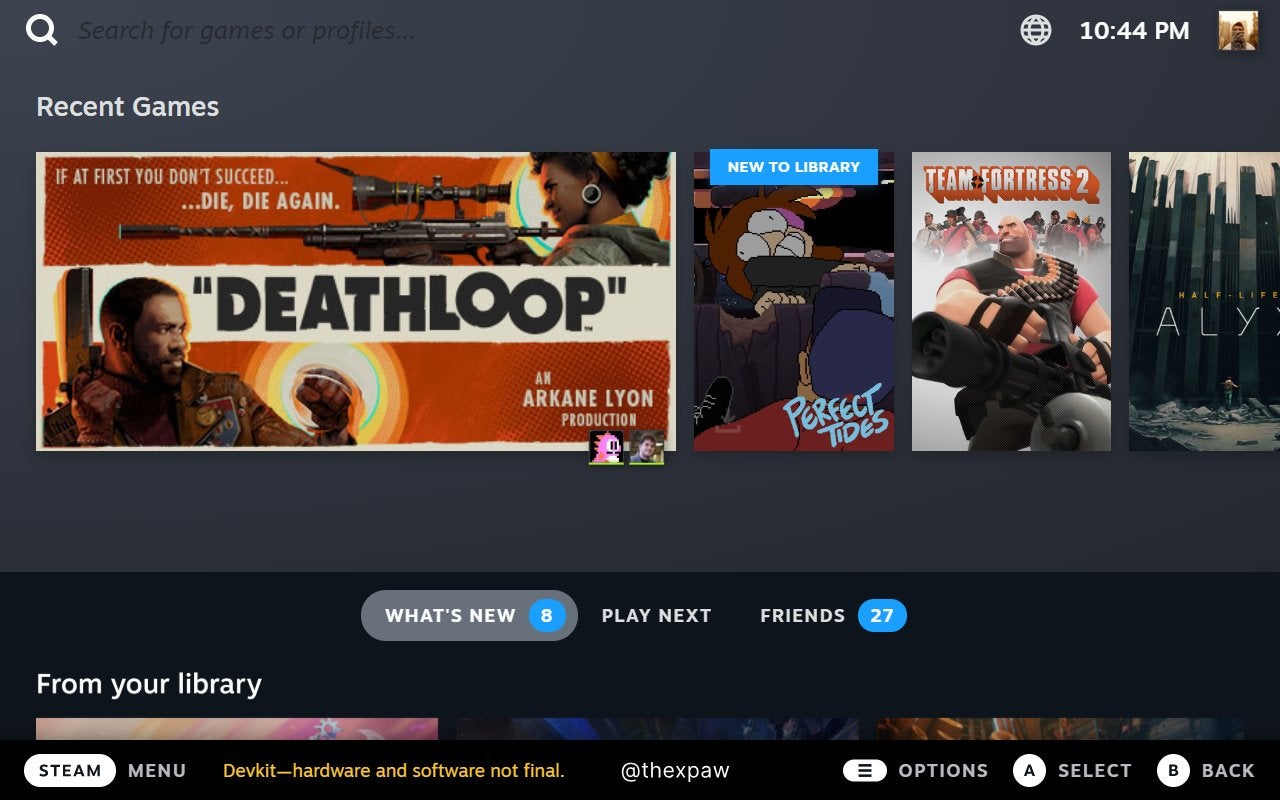Viewport: 1280px width, 800px height.
Task: Open the Deathloop banner in Recent Games
Action: pyautogui.click(x=355, y=300)
